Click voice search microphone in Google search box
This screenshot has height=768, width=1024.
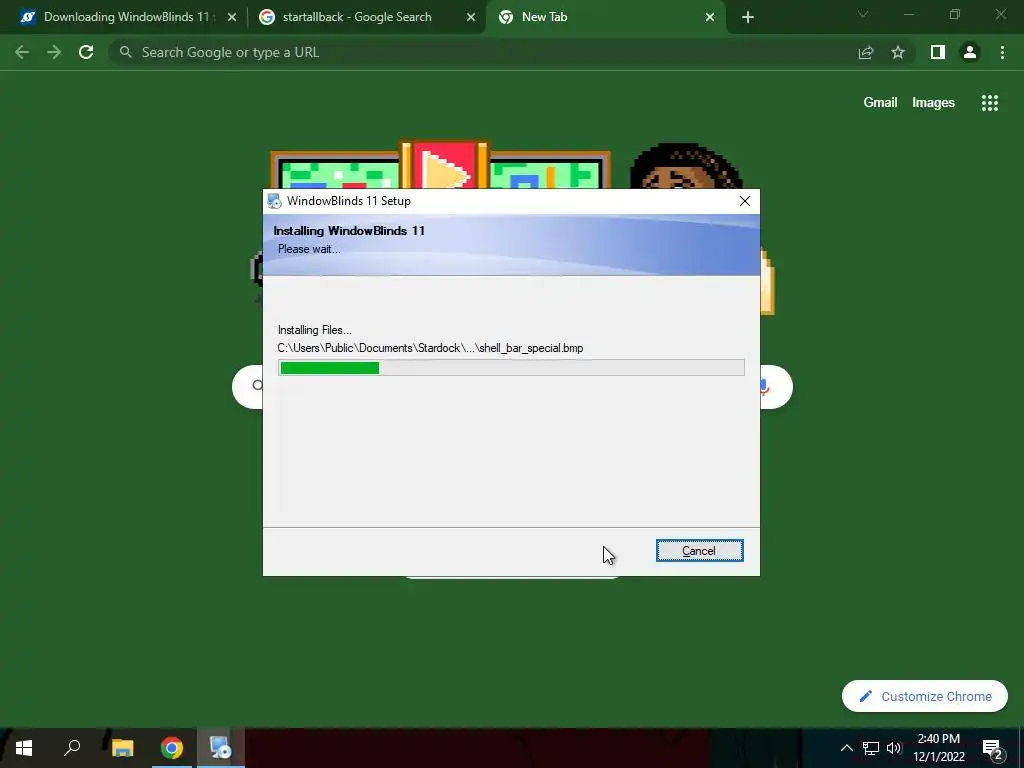tap(765, 387)
